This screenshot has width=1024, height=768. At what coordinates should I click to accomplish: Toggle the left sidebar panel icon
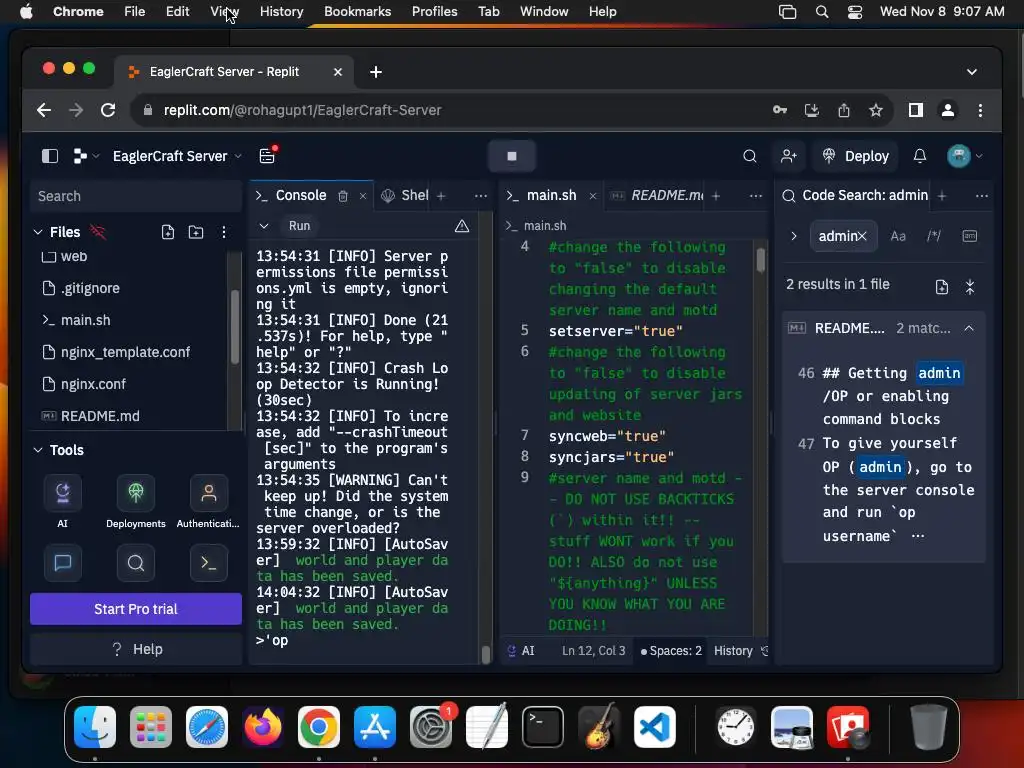[50, 156]
